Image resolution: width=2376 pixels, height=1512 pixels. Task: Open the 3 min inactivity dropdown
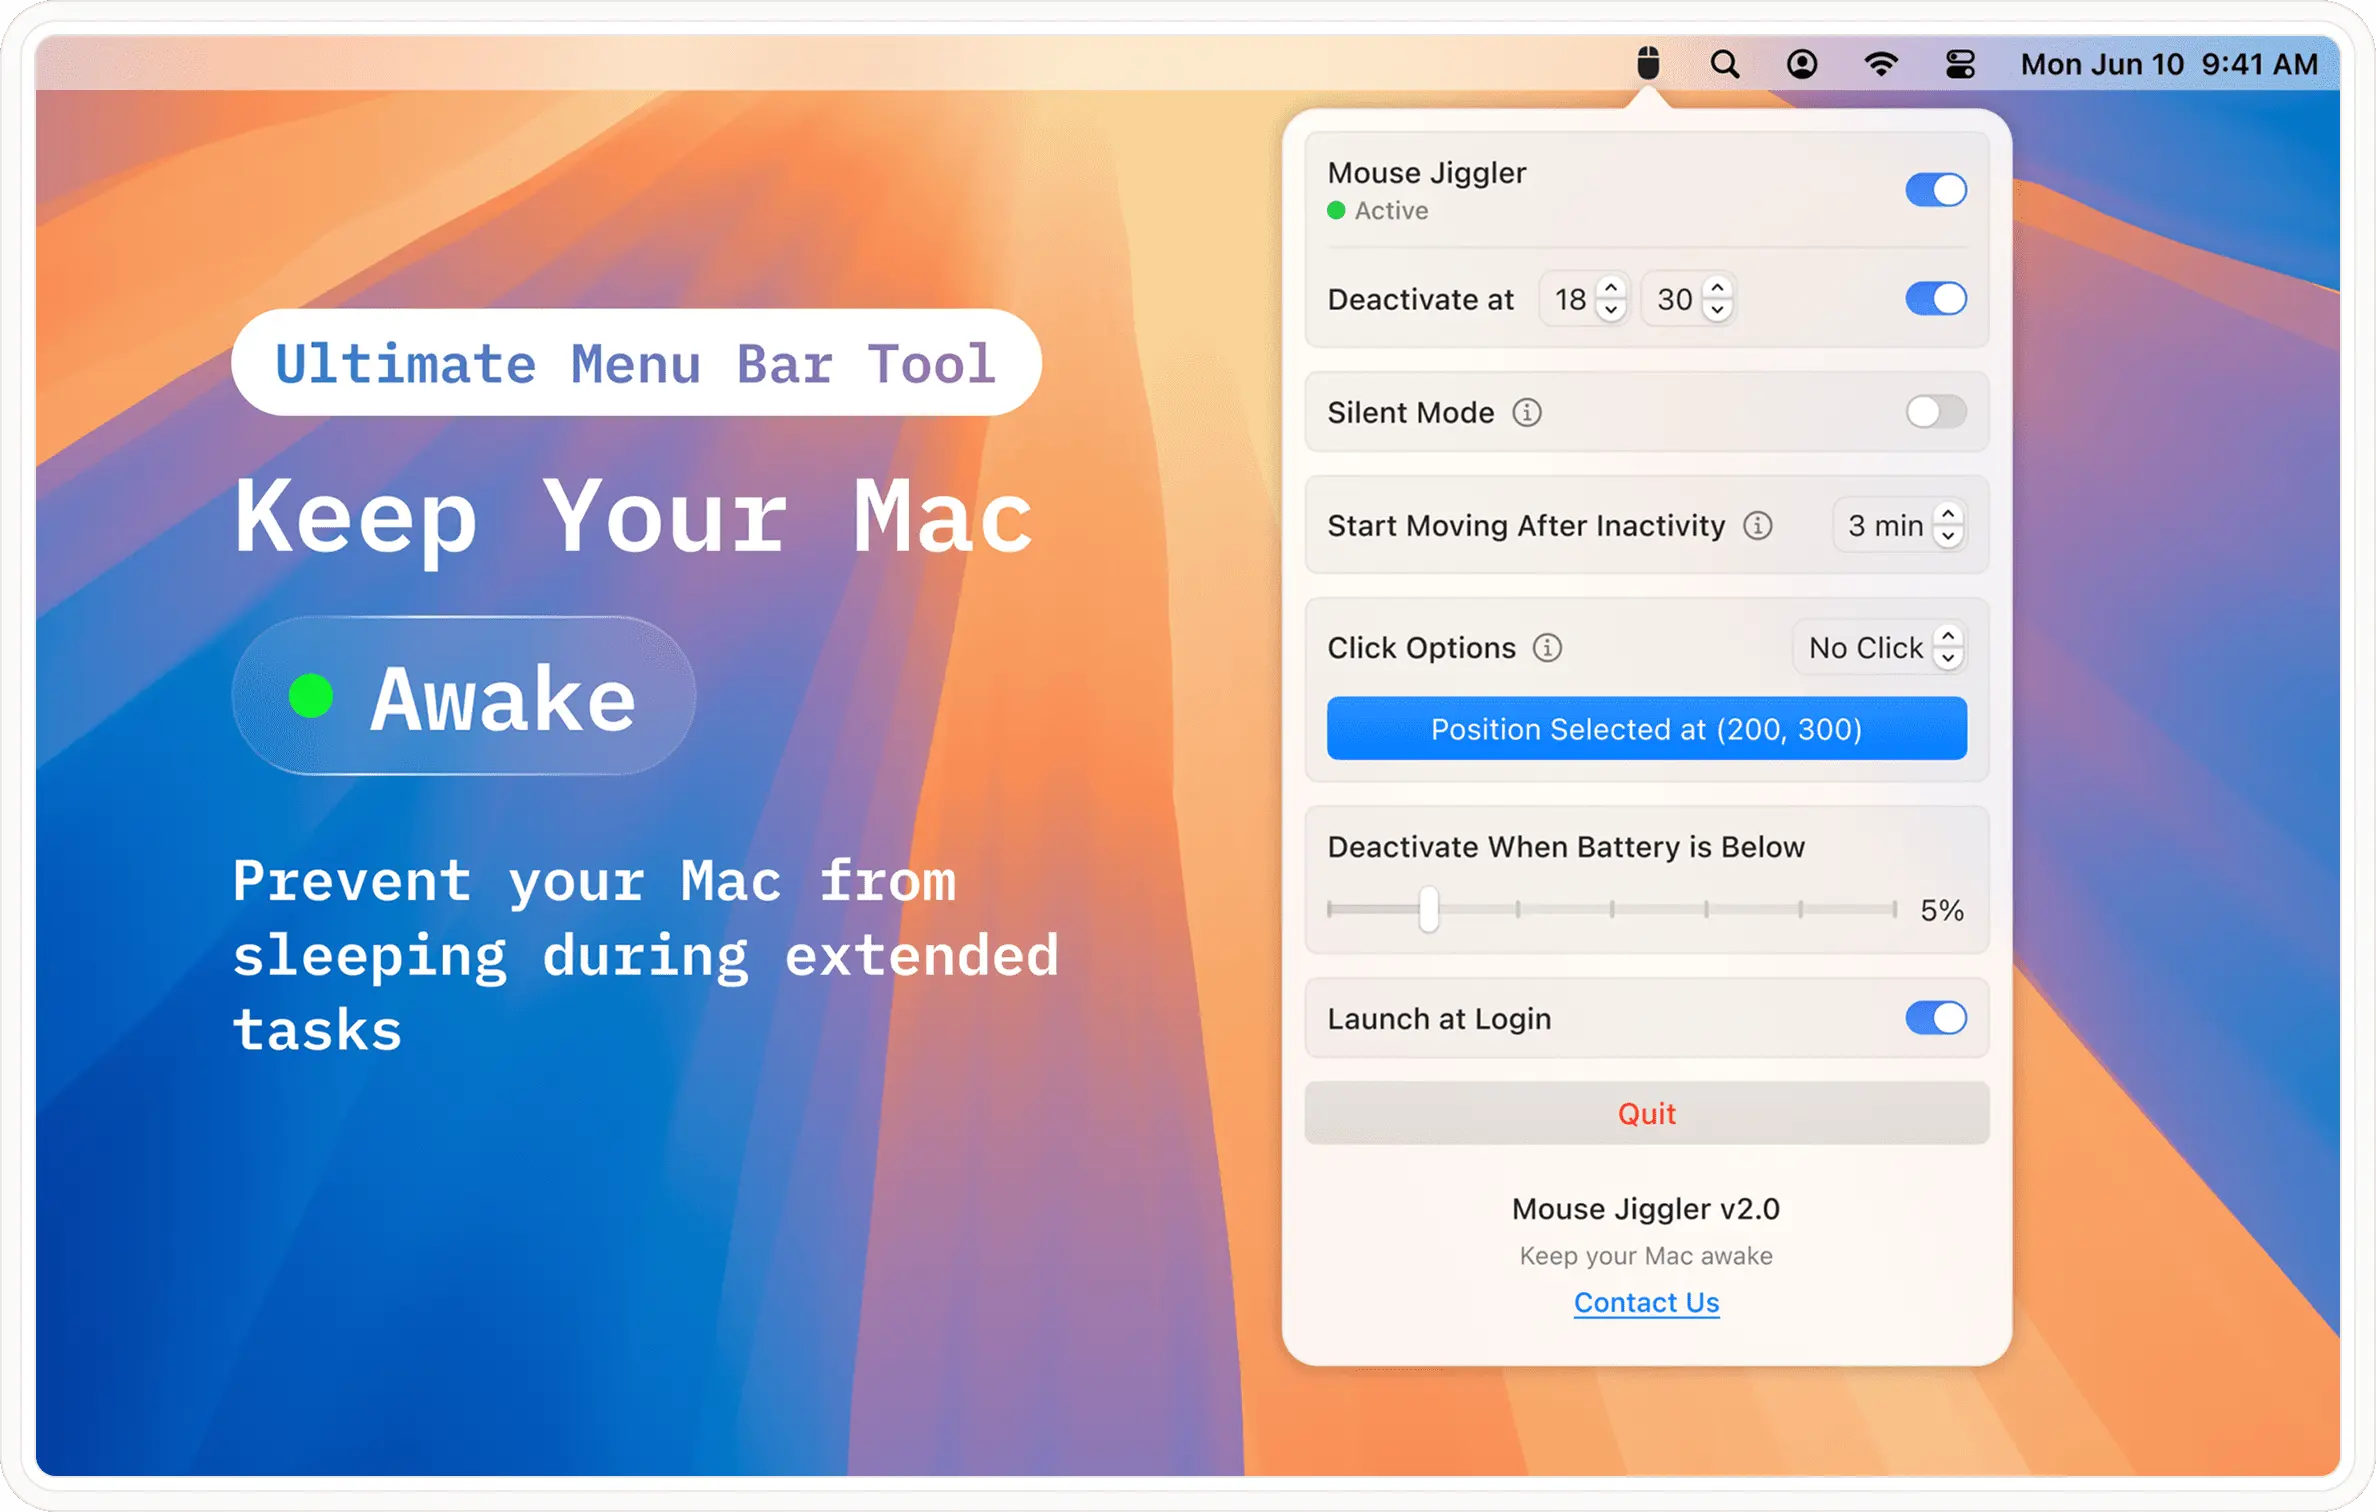pos(1901,525)
